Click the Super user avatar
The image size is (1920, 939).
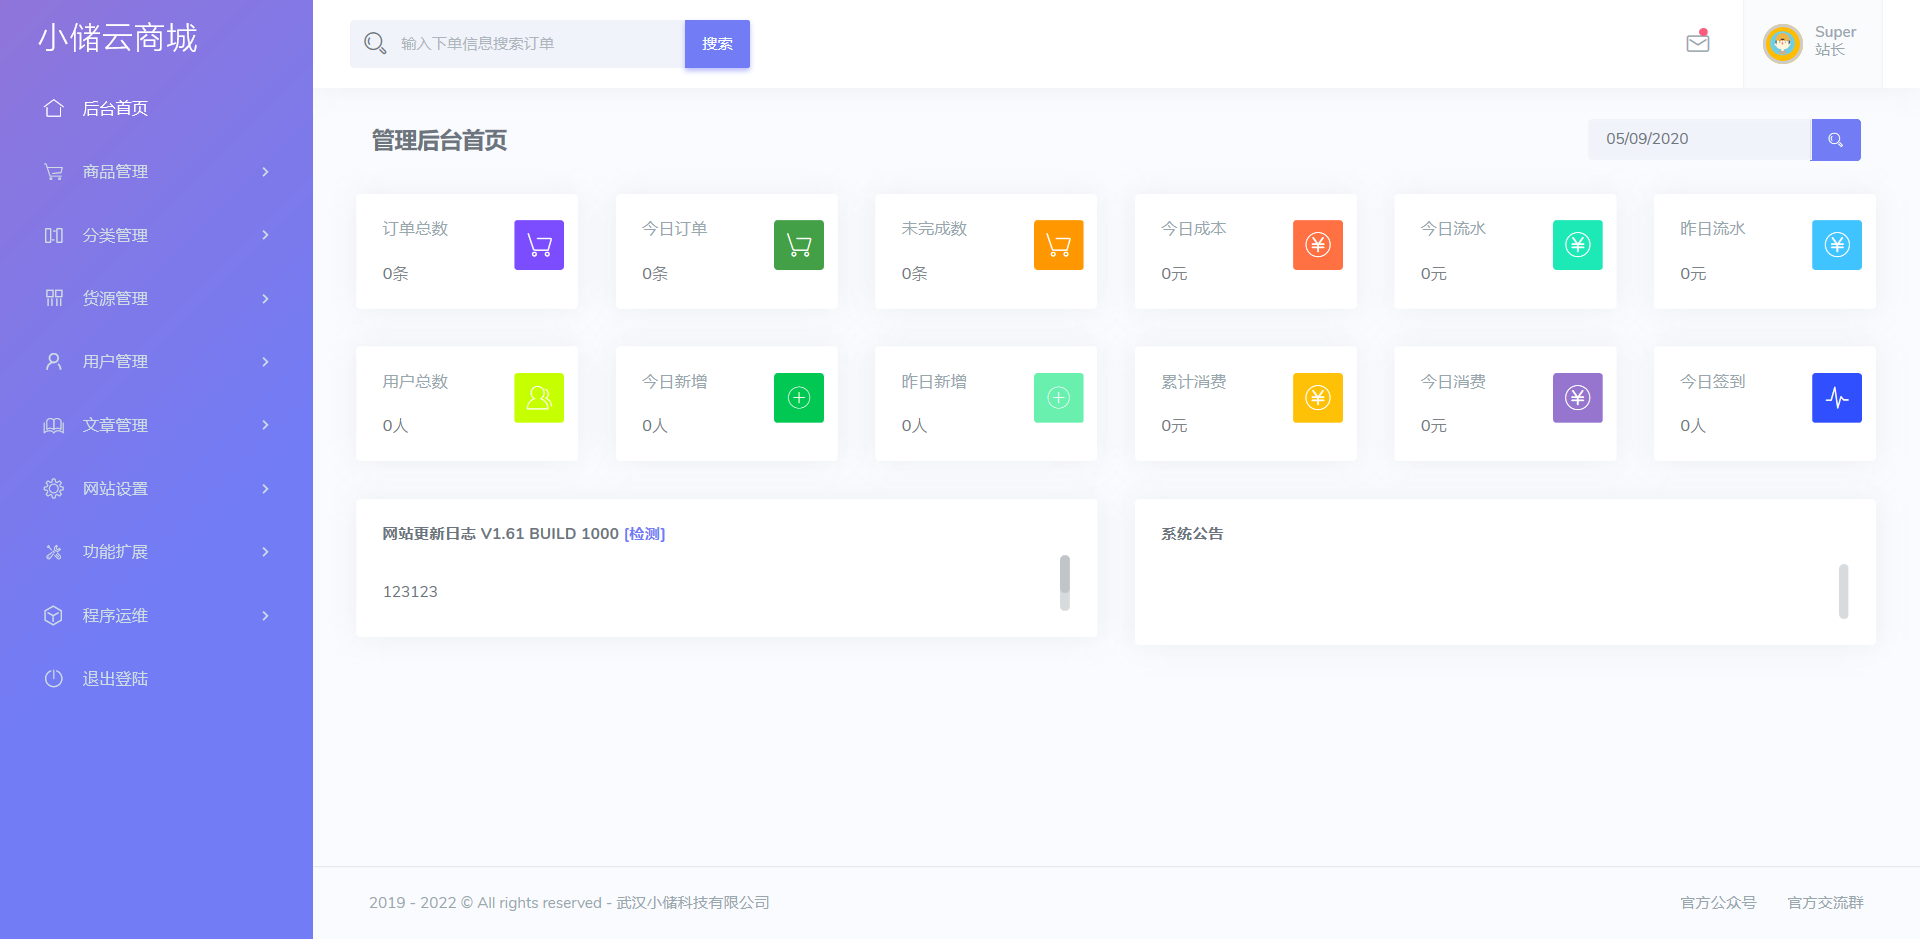(x=1782, y=44)
